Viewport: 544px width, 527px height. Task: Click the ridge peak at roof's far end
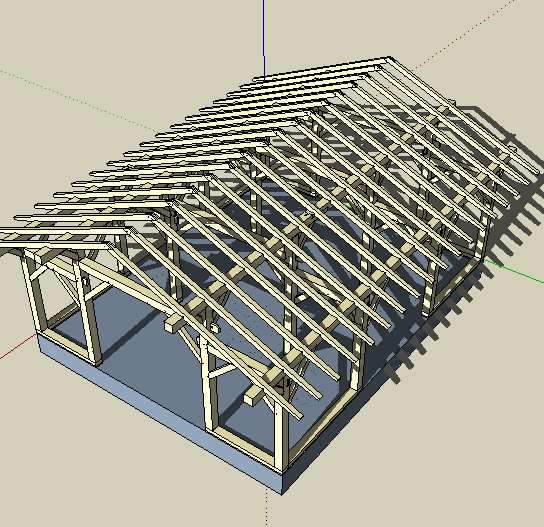pyautogui.click(x=388, y=59)
